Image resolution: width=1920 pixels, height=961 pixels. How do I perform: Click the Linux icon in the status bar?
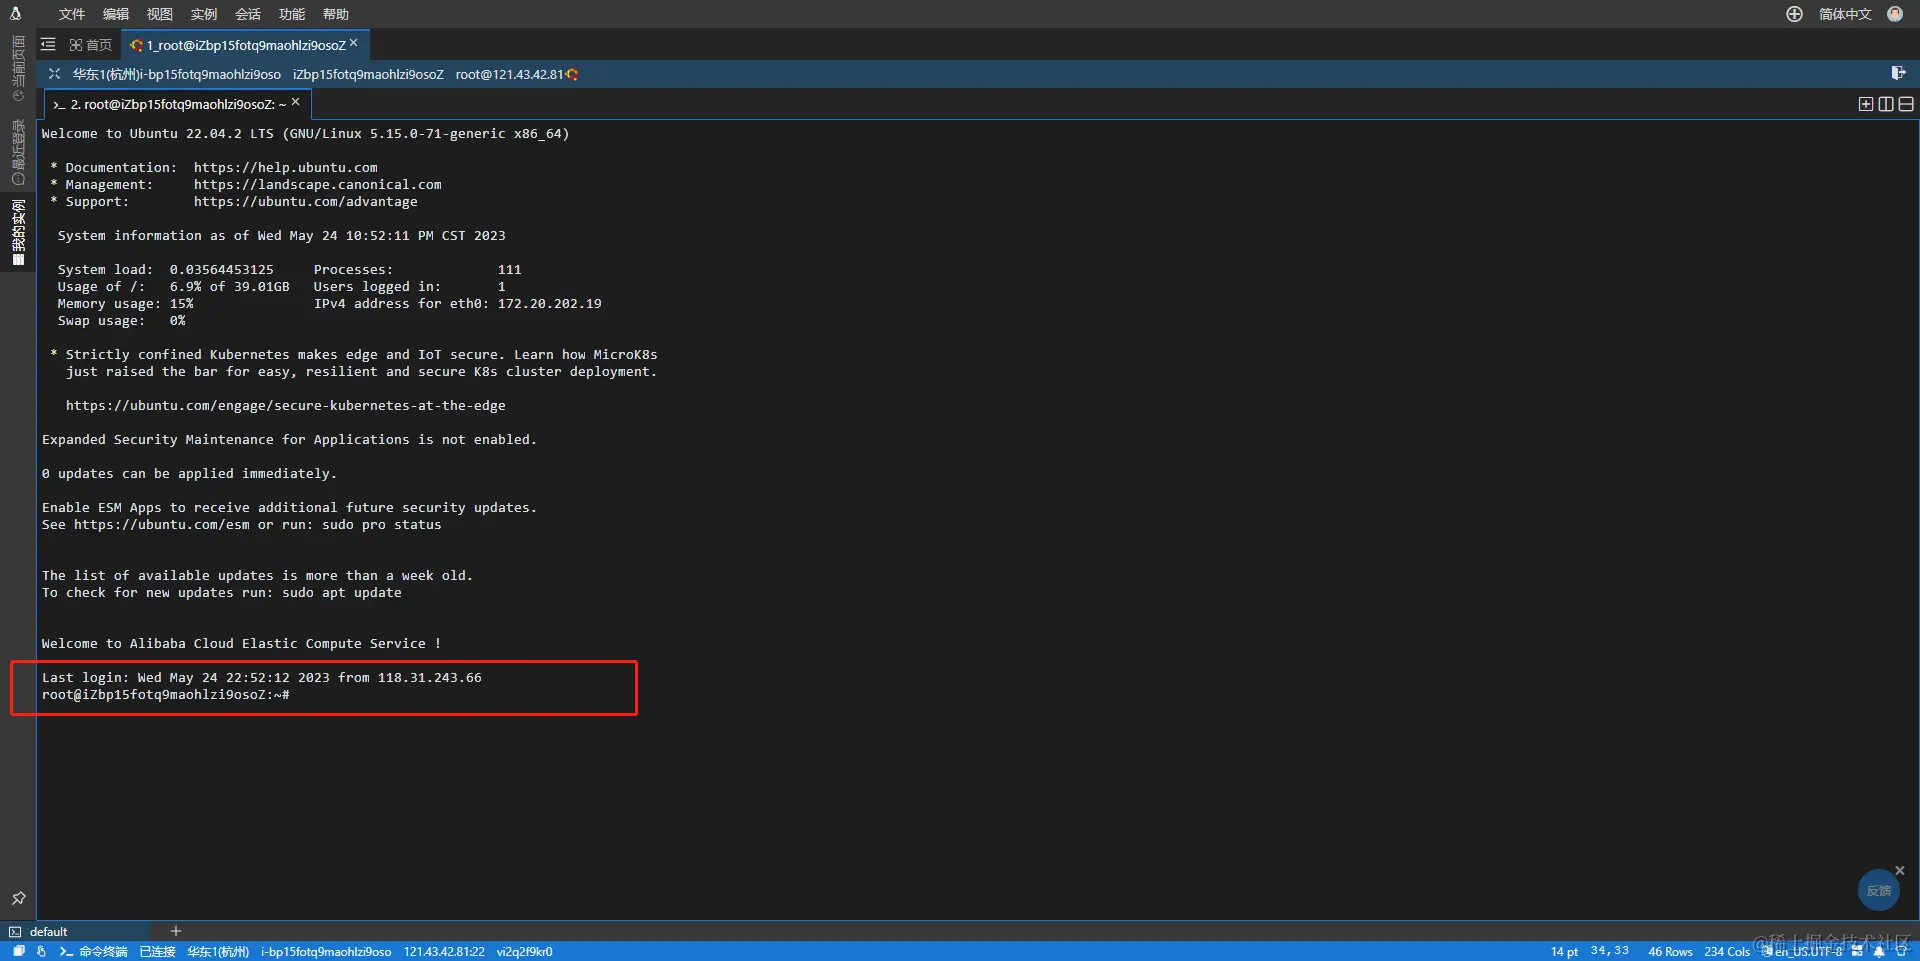coord(41,952)
